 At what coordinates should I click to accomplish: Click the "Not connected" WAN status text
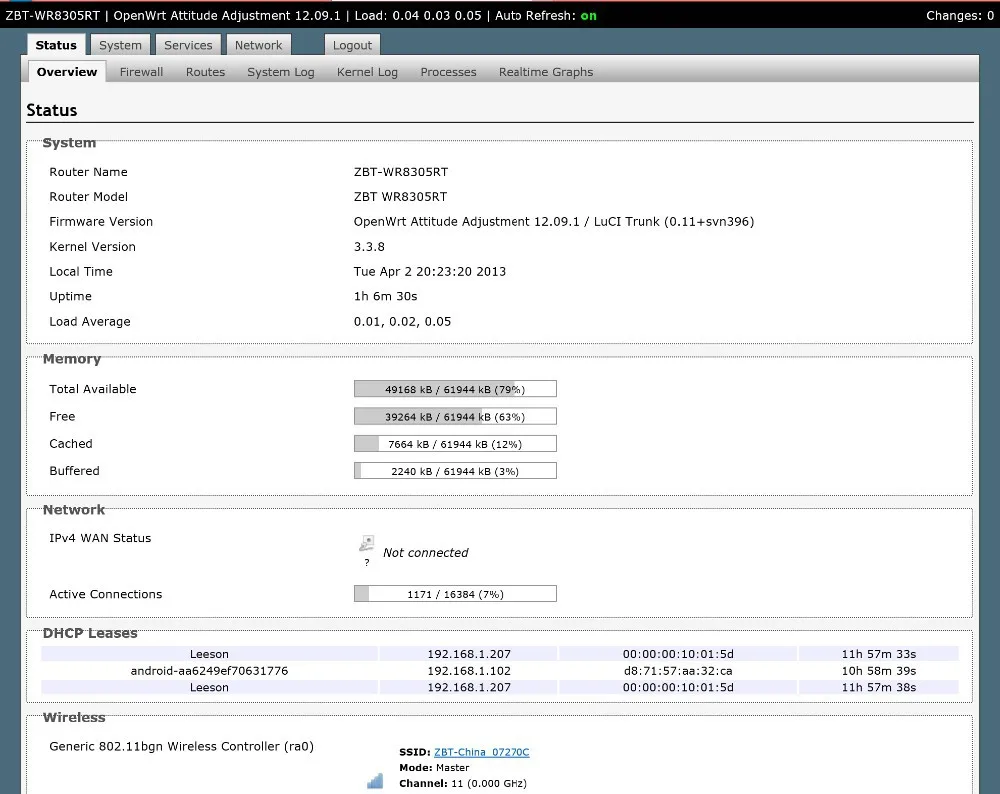[425, 553]
